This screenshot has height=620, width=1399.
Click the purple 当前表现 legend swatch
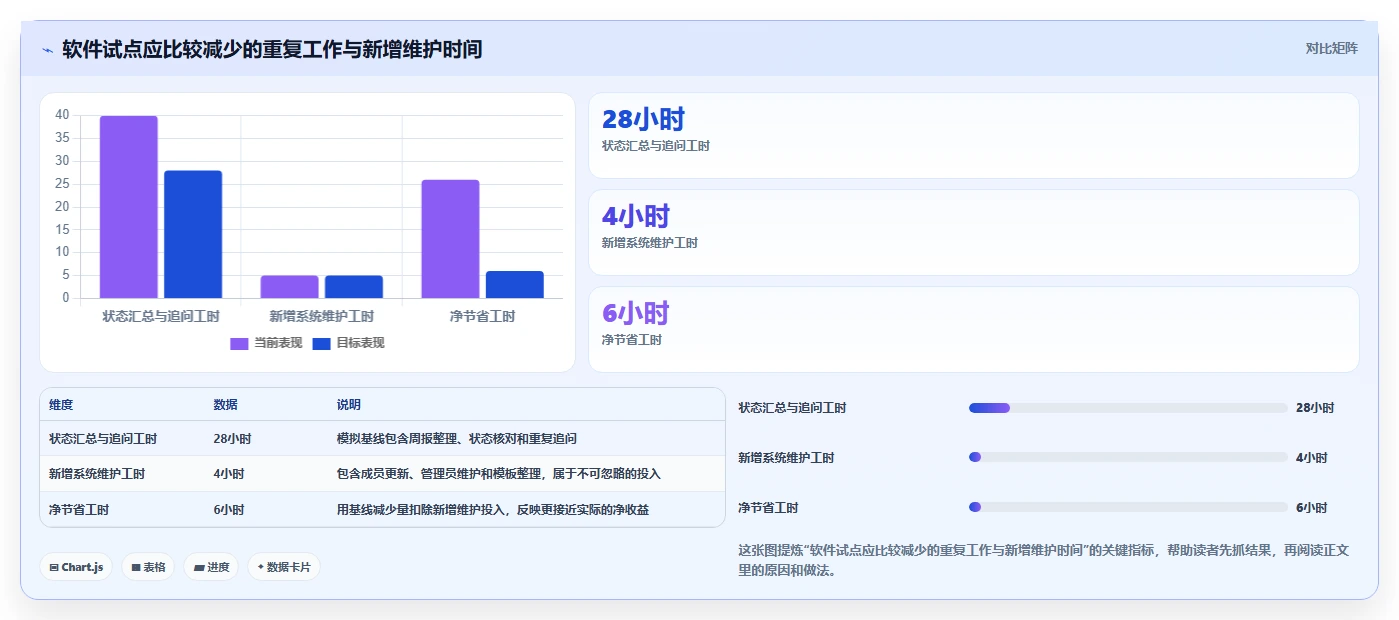pos(240,343)
